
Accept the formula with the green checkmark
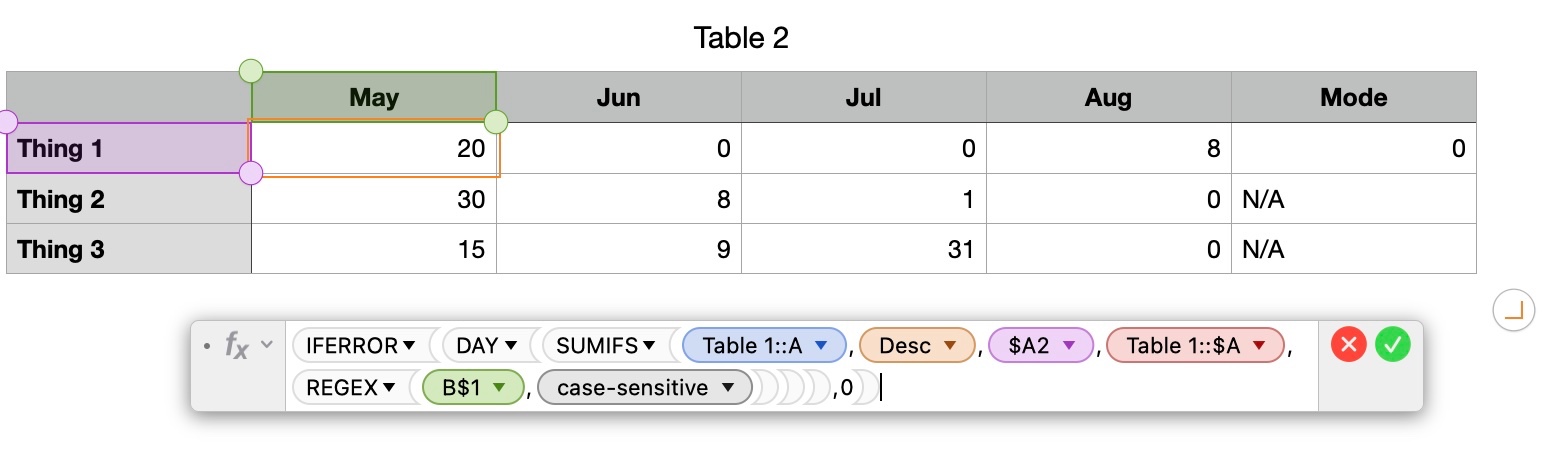tap(1392, 346)
